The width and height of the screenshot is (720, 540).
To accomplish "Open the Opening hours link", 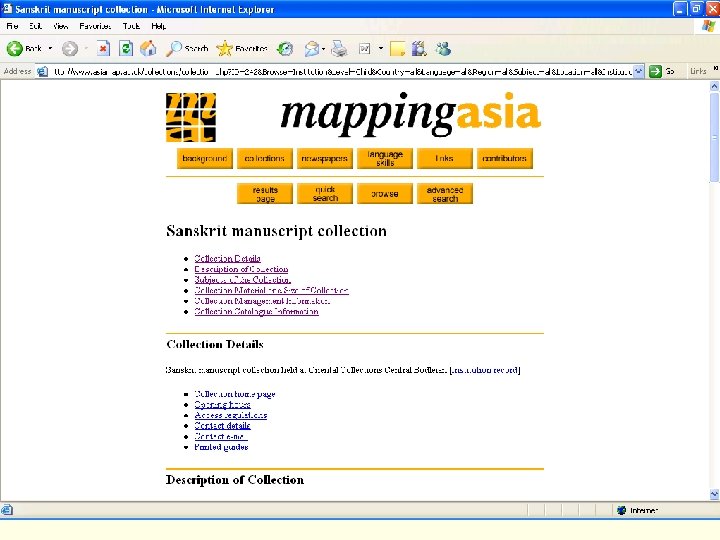I will pyautogui.click(x=222, y=405).
